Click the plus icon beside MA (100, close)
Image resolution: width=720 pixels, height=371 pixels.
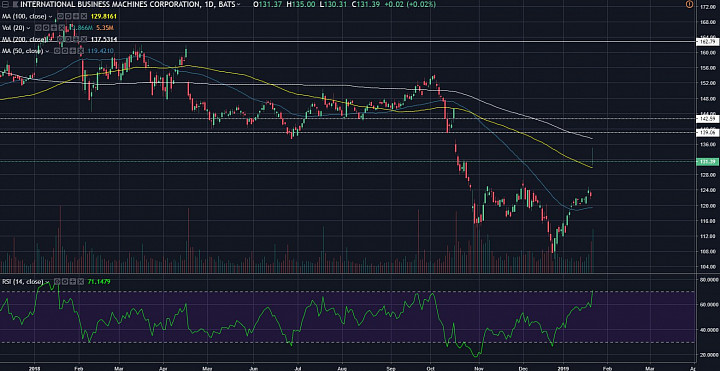tap(76, 16)
